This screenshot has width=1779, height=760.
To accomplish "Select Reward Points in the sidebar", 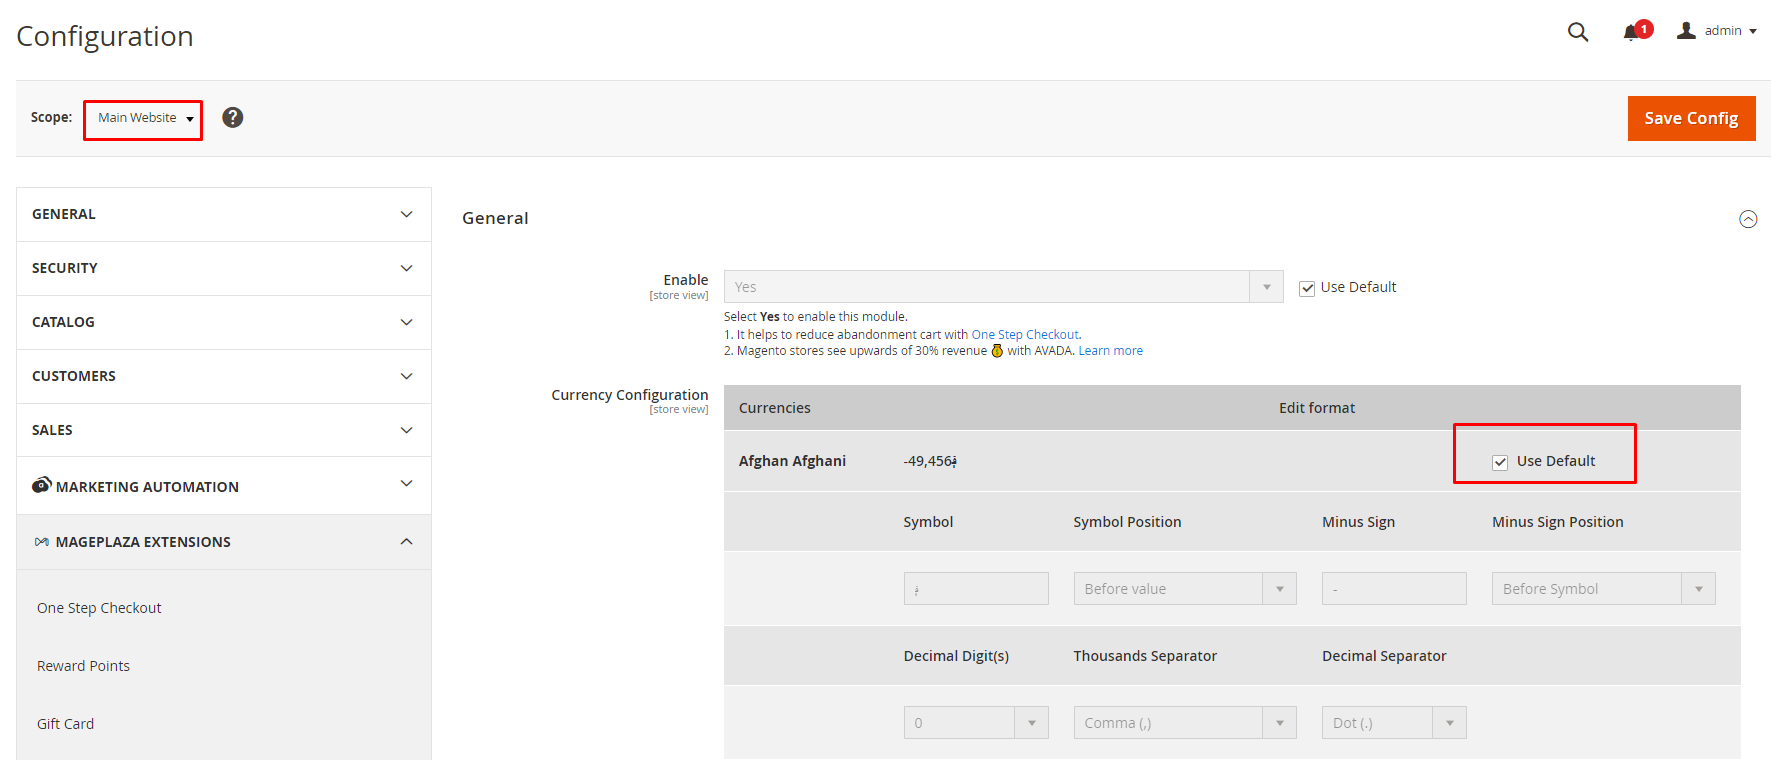I will point(83,666).
